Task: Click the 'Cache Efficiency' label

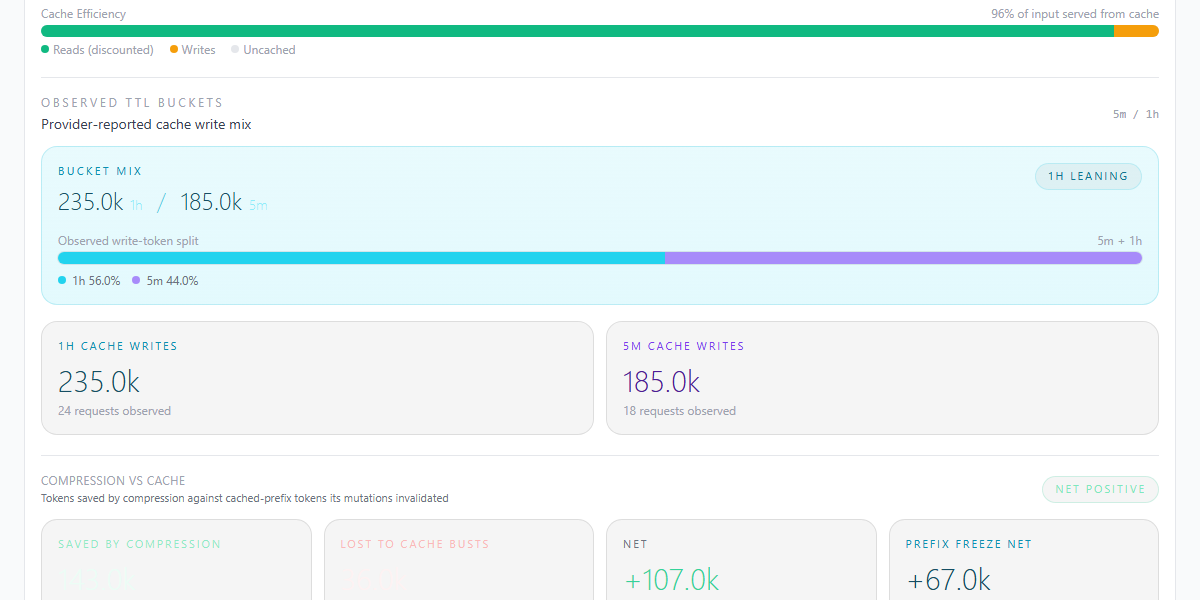Action: [83, 14]
